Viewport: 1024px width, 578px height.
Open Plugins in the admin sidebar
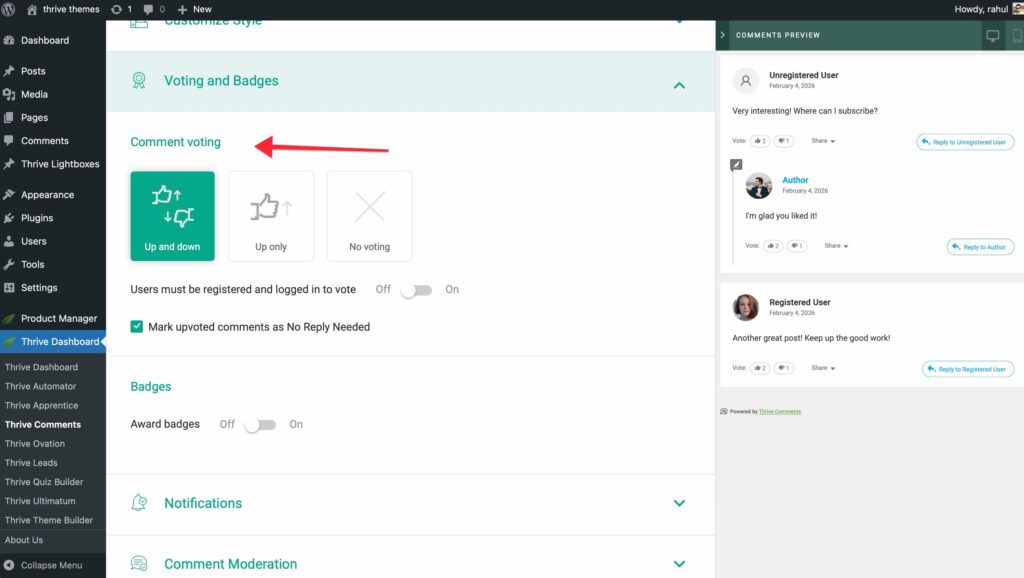click(37, 218)
